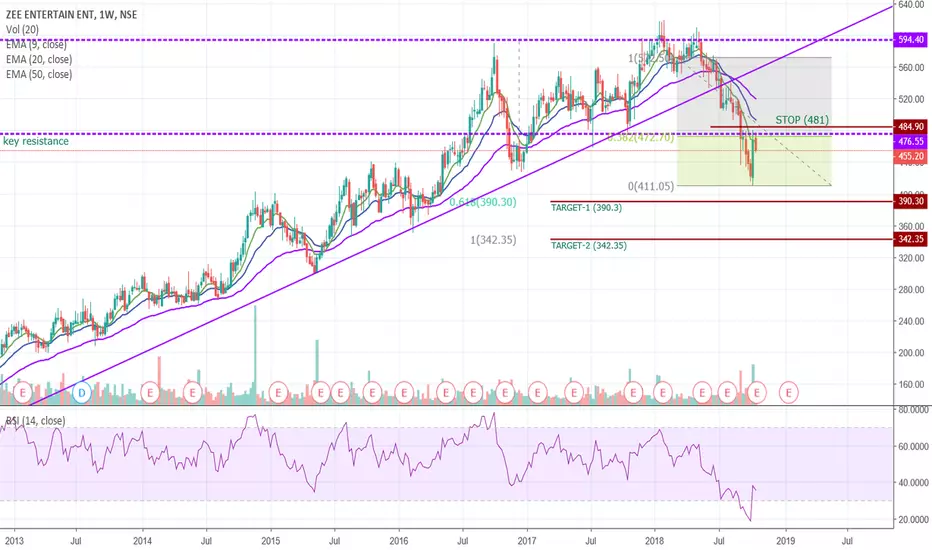Click the blue D dividend marker
The width and height of the screenshot is (932, 550).
pyautogui.click(x=81, y=392)
